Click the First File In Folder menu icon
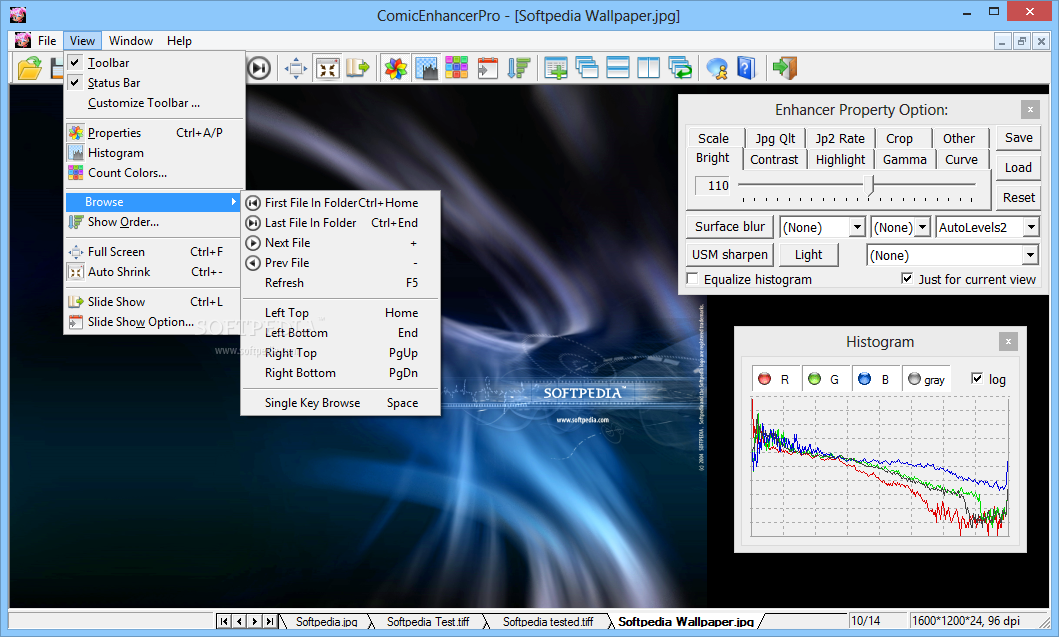The width and height of the screenshot is (1059, 637). (x=253, y=203)
